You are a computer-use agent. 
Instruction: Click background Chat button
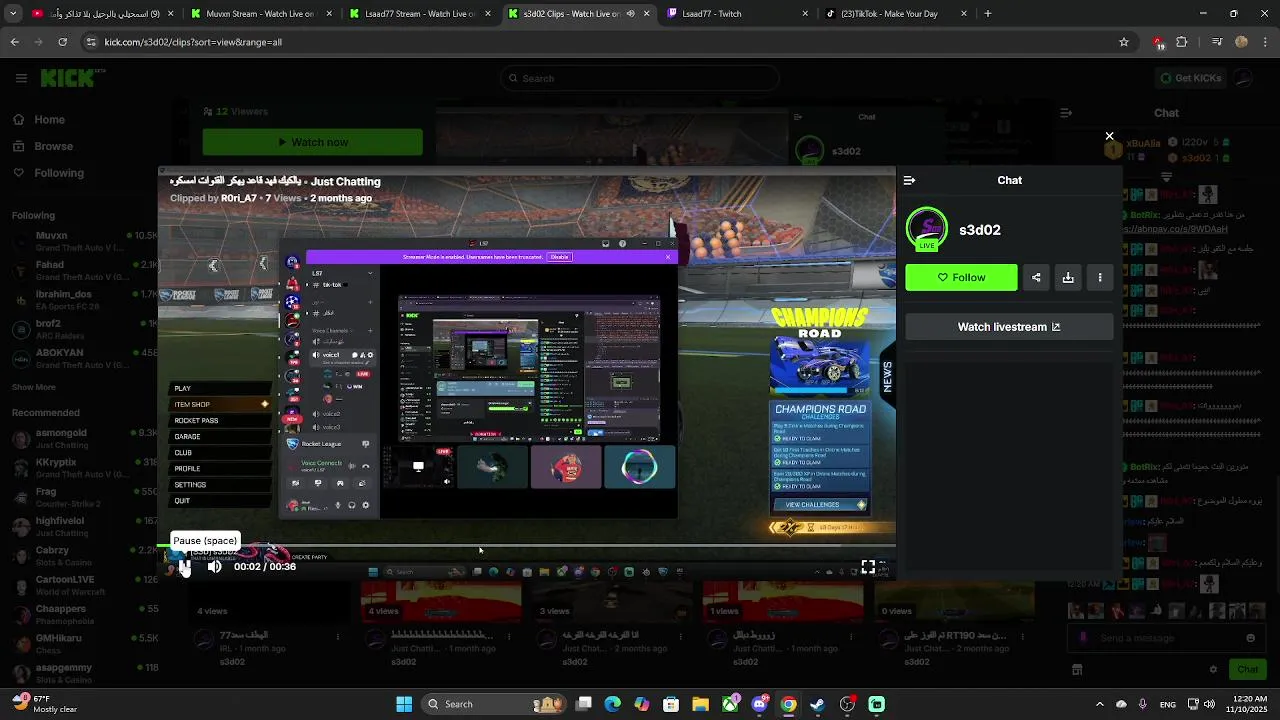(1248, 669)
